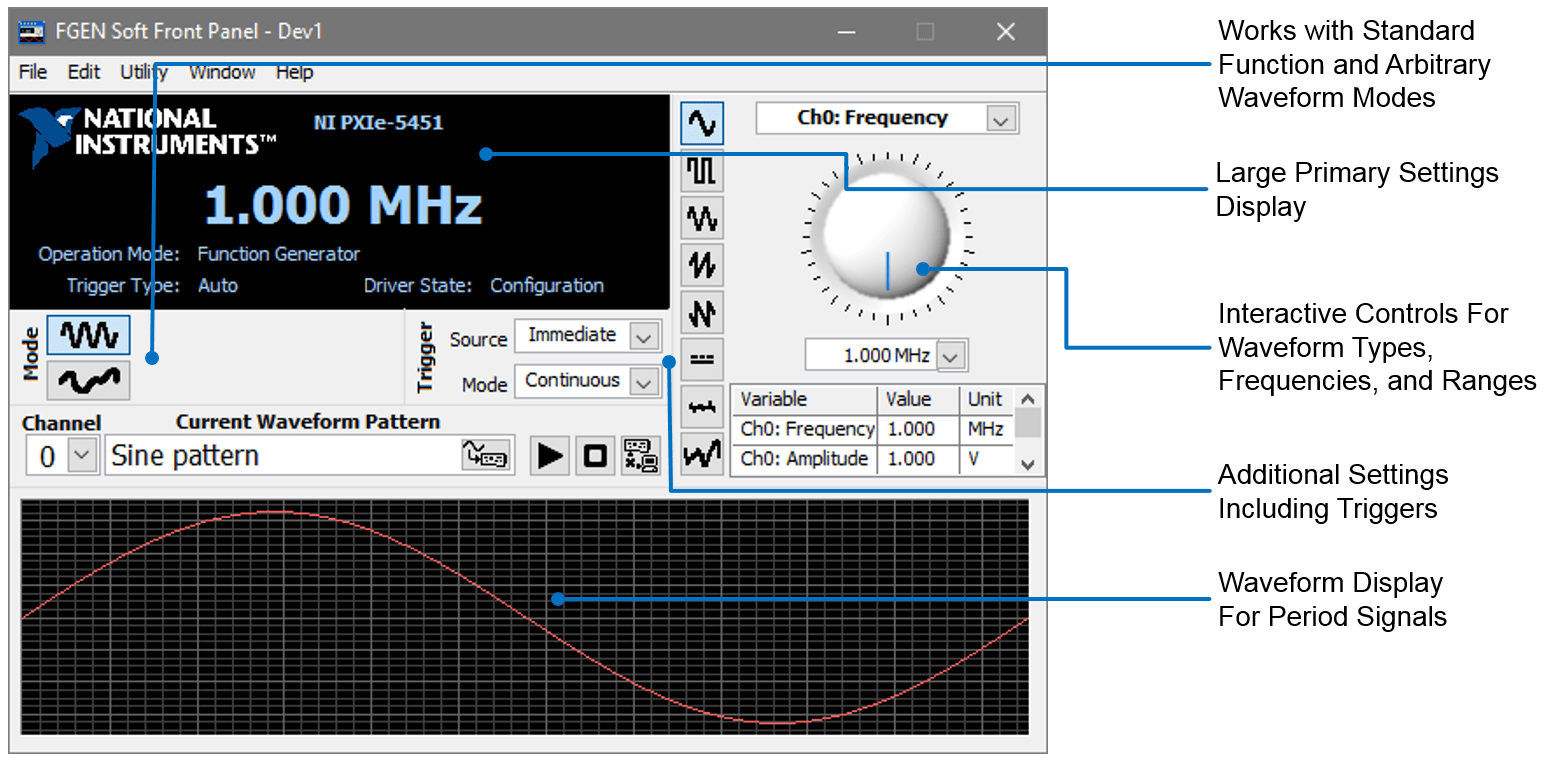Stop waveform generation with the Stop button
1553x761 pixels.
coord(595,456)
